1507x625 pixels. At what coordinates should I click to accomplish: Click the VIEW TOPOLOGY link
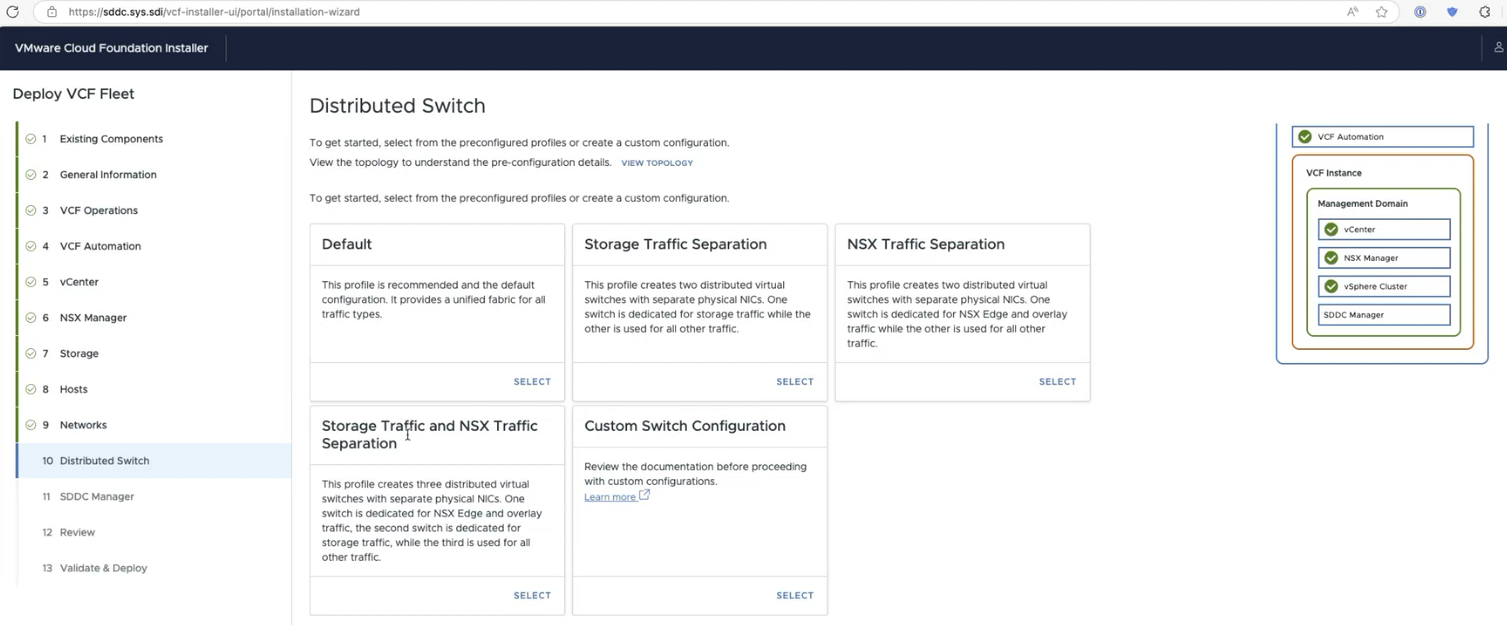pos(657,163)
